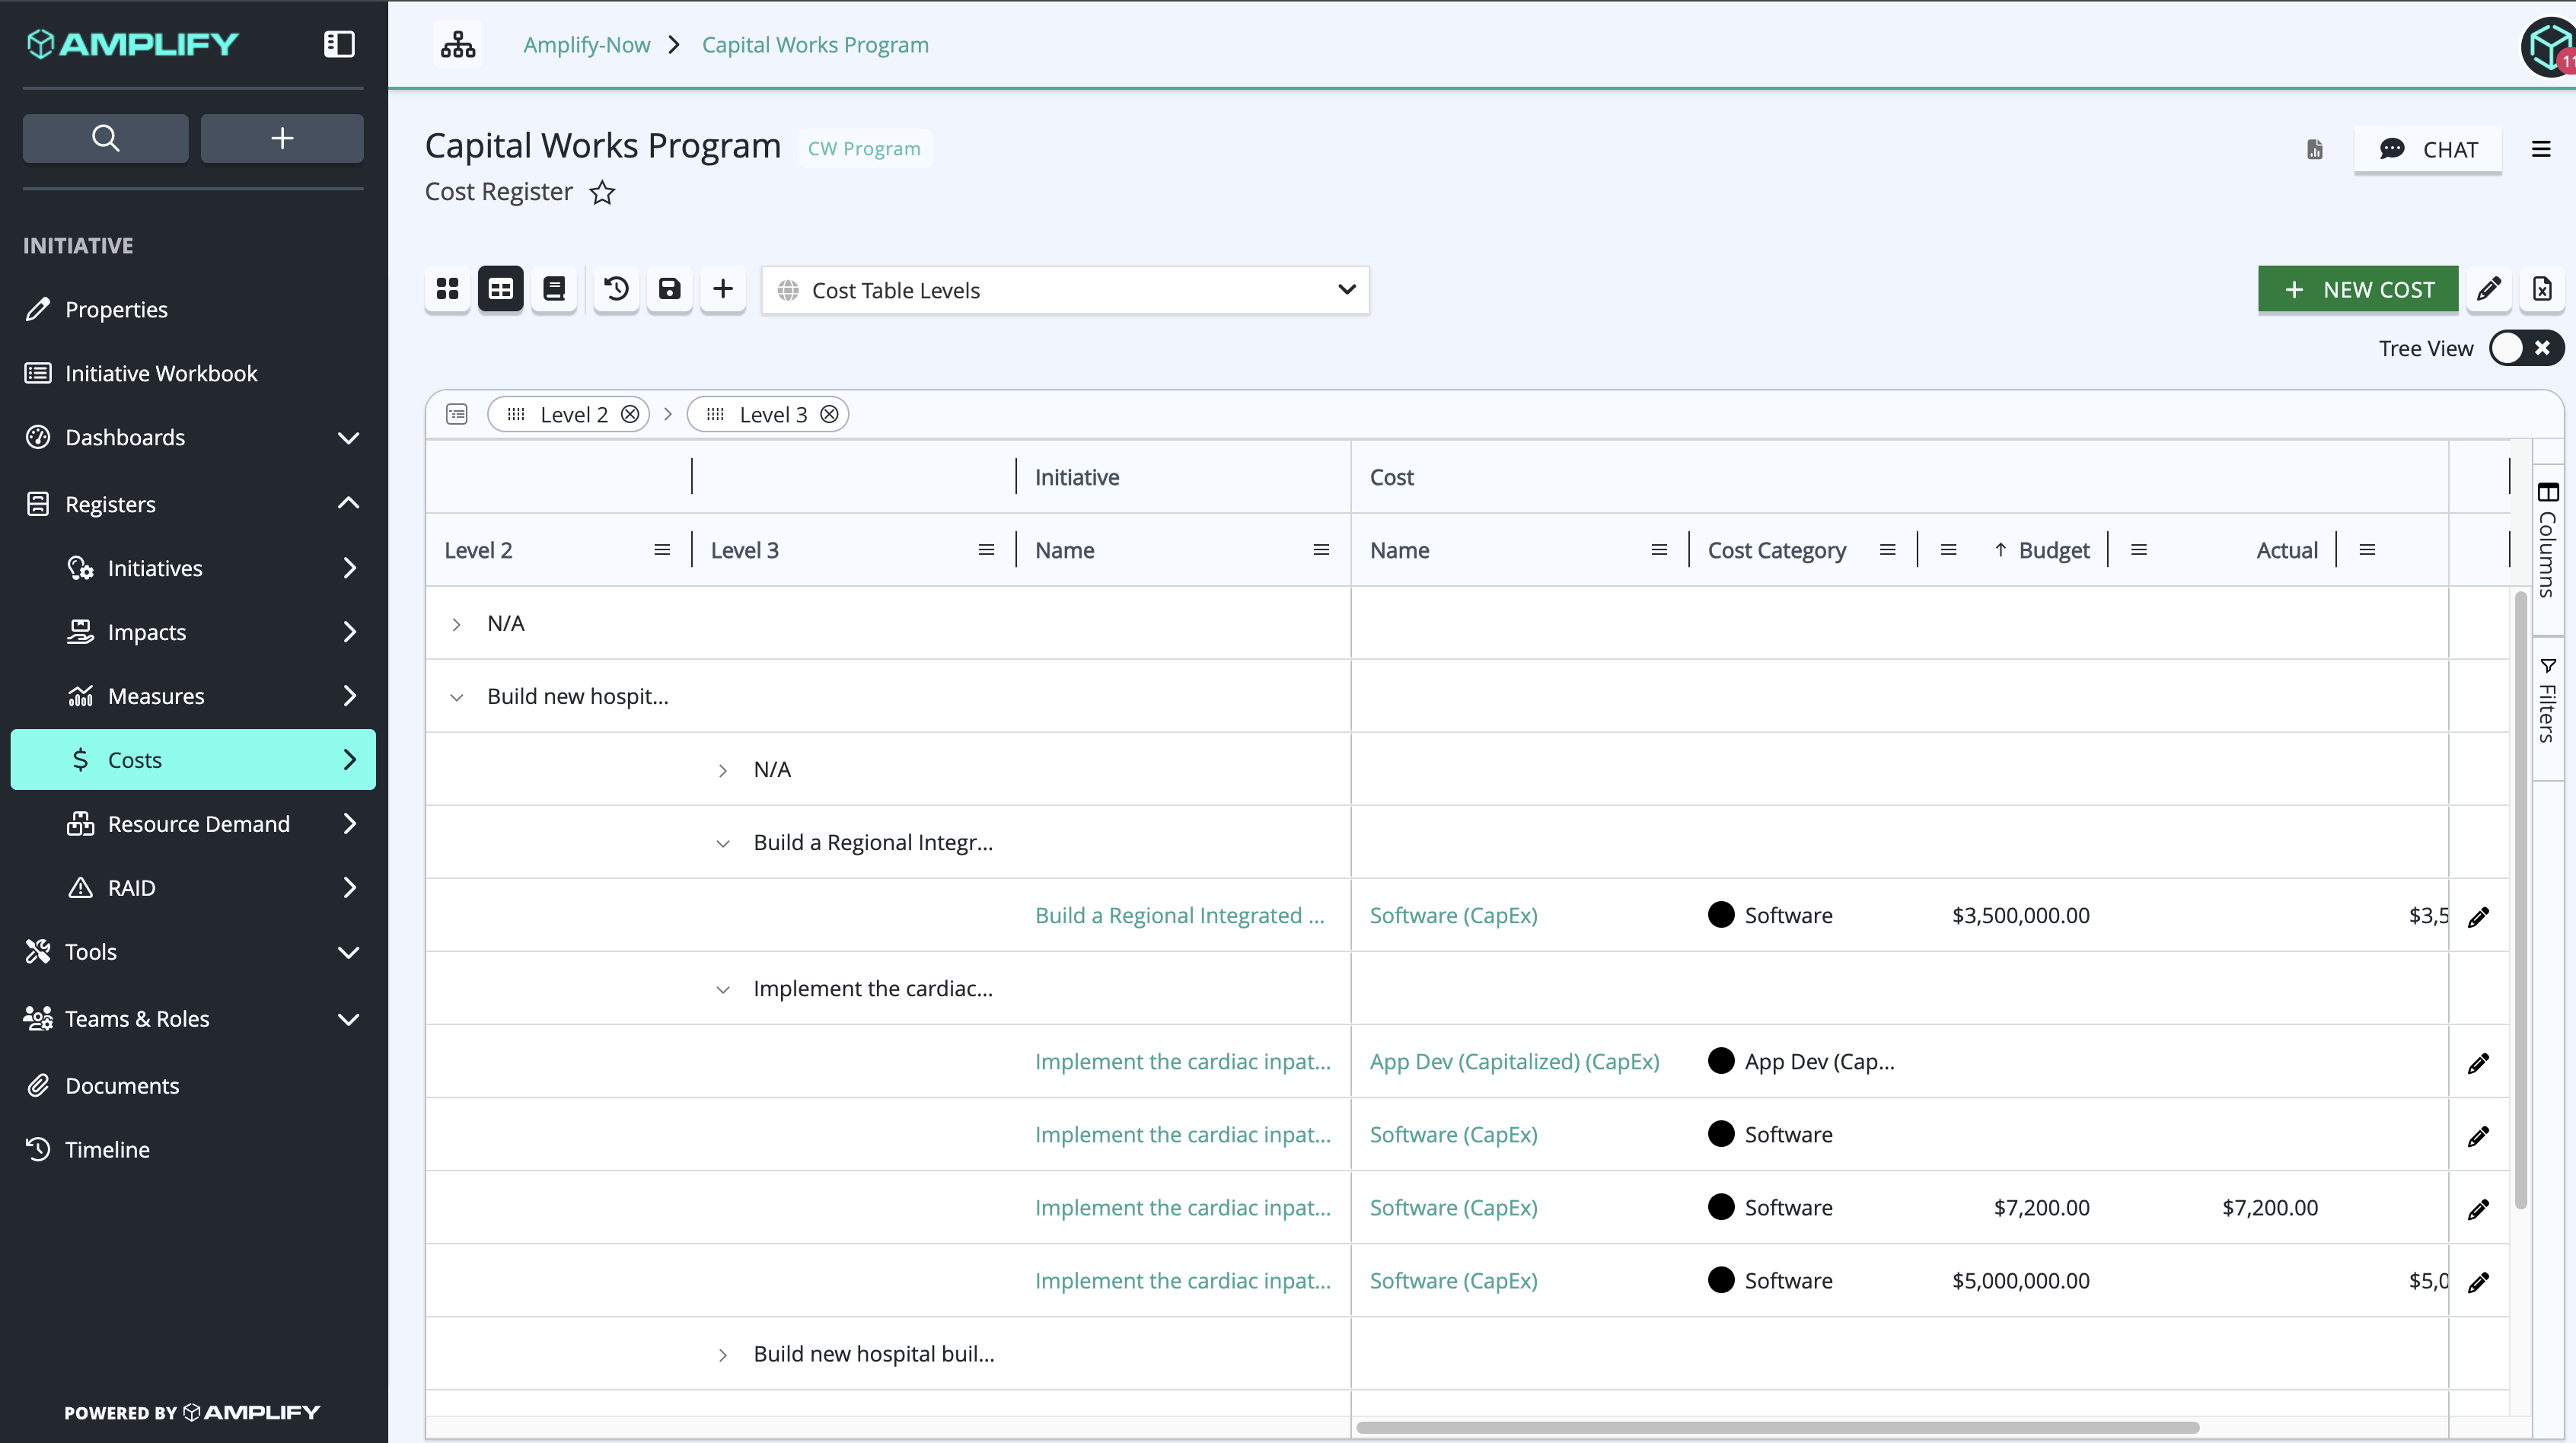Click the horizontal table scrollbar
Viewport: 2576px width, 1443px height.
tap(1777, 1428)
